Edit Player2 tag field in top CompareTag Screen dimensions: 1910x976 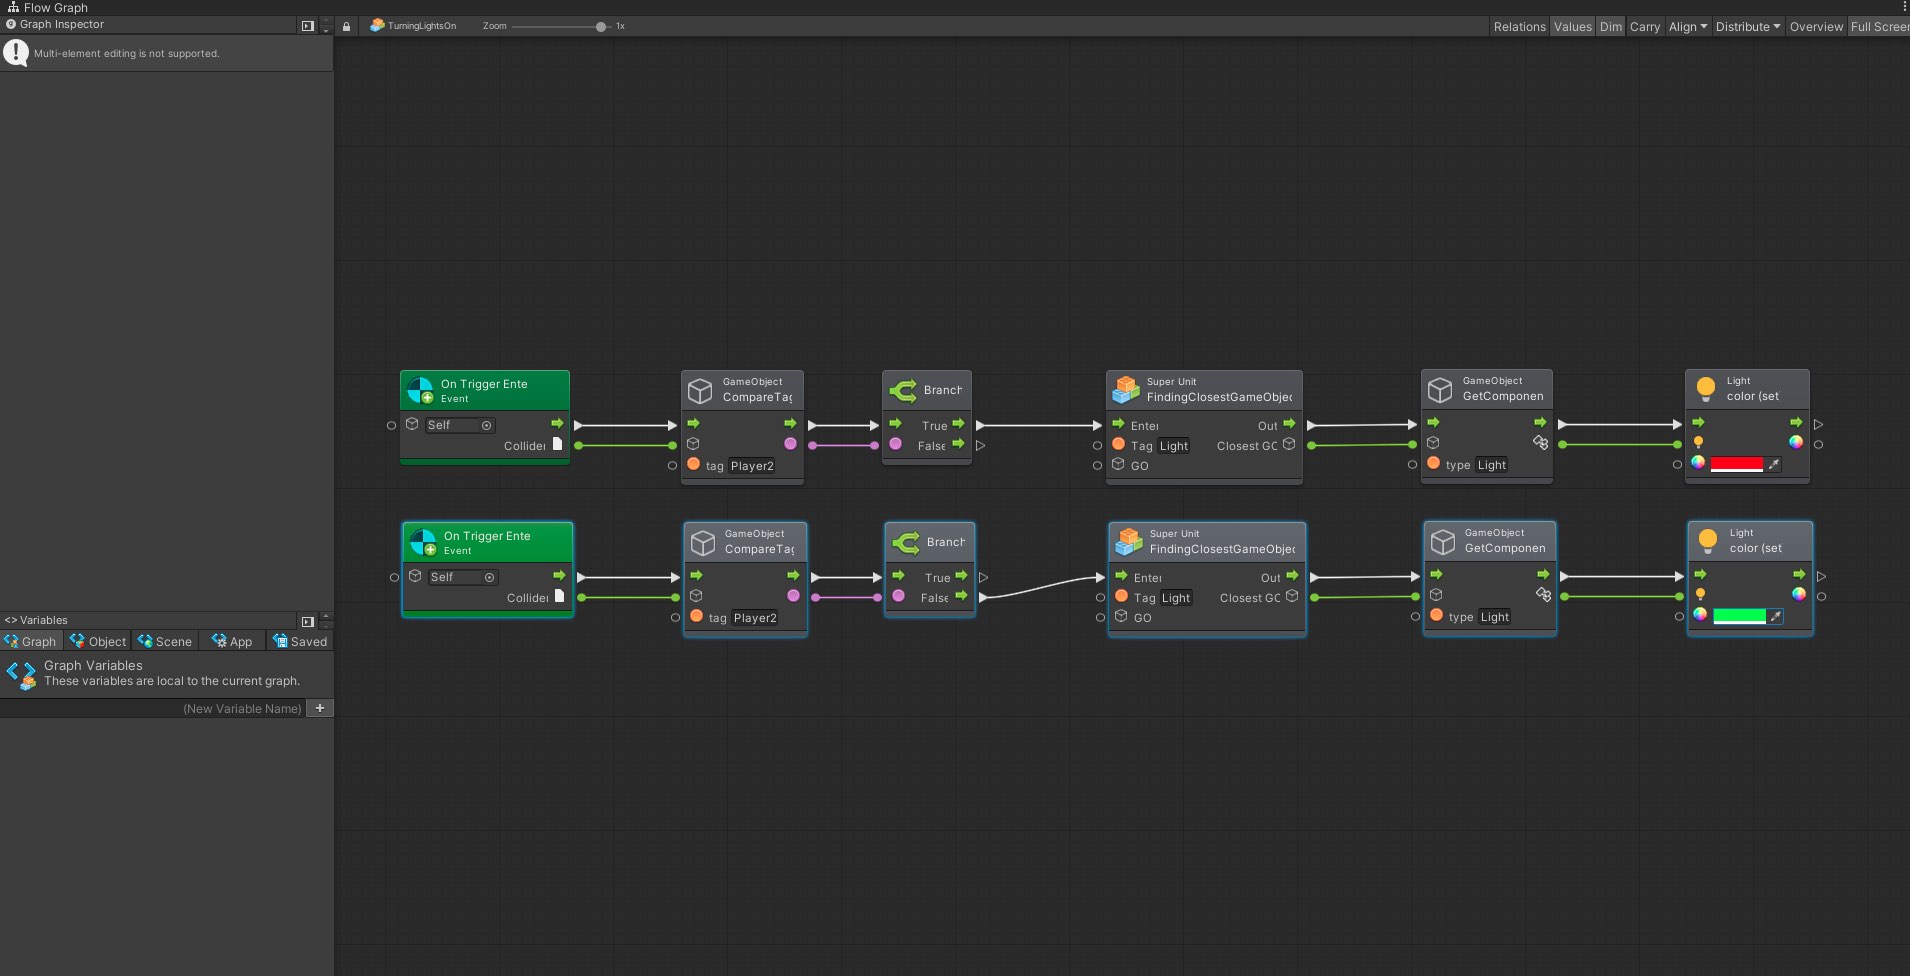pyautogui.click(x=752, y=465)
